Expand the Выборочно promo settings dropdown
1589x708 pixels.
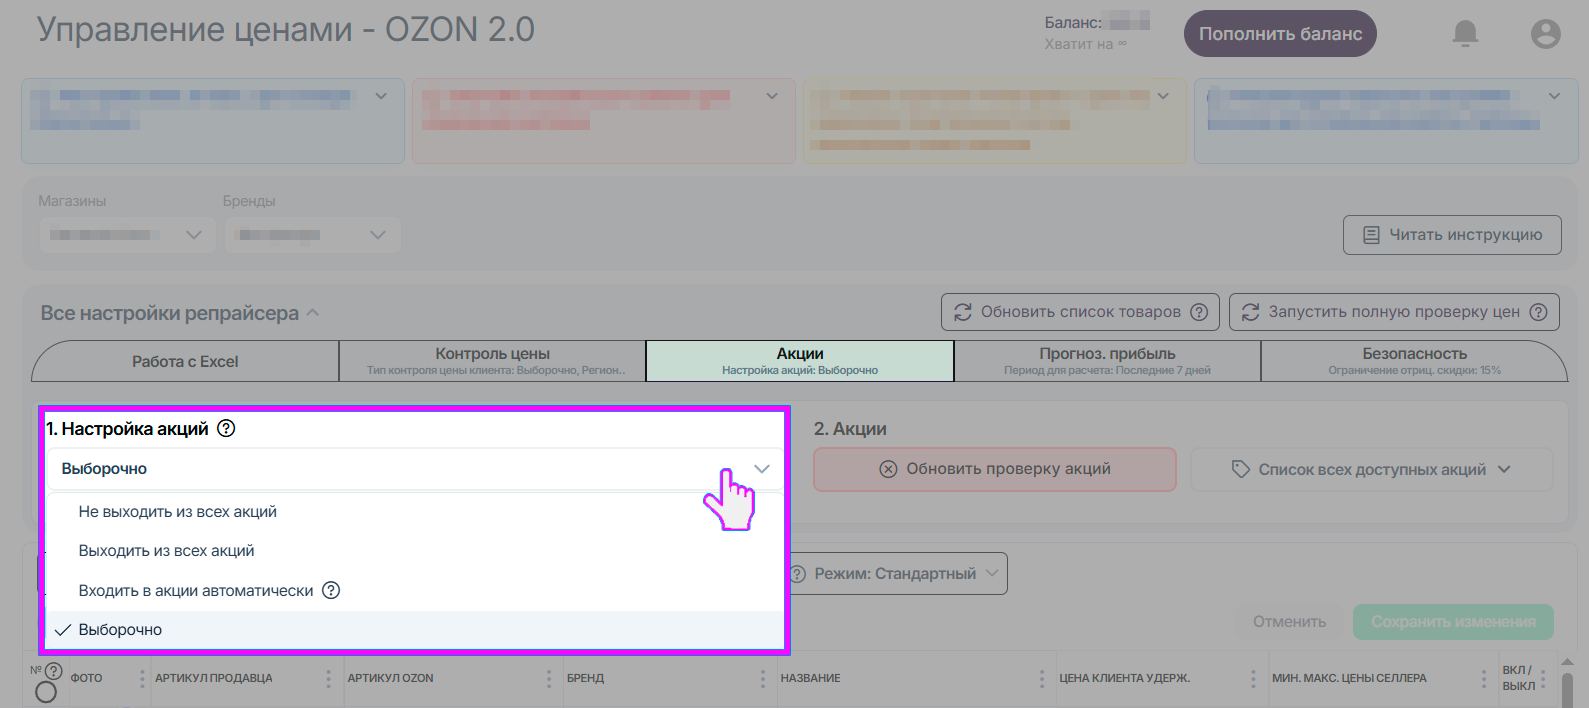tap(415, 469)
